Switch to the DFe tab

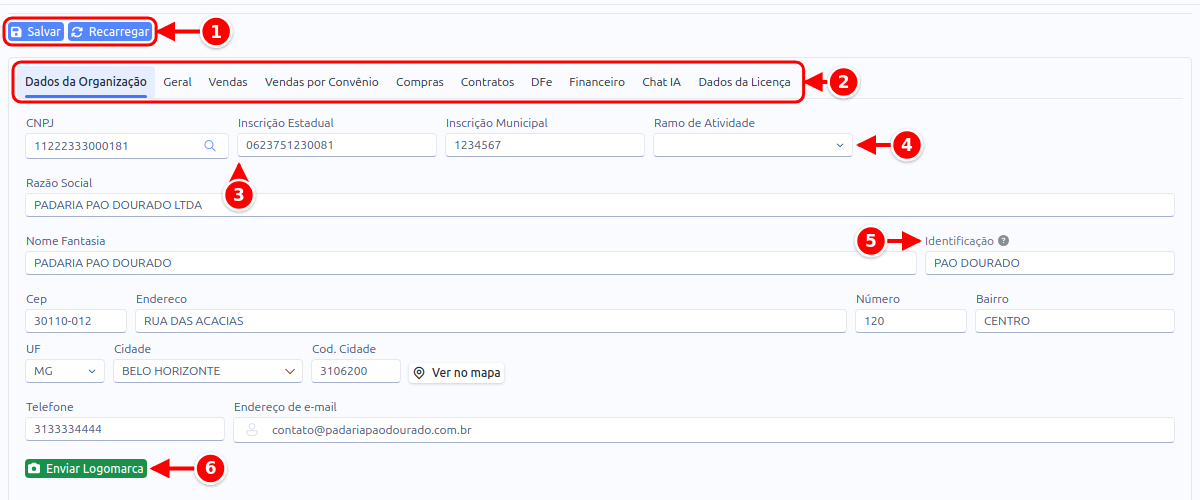pos(541,82)
